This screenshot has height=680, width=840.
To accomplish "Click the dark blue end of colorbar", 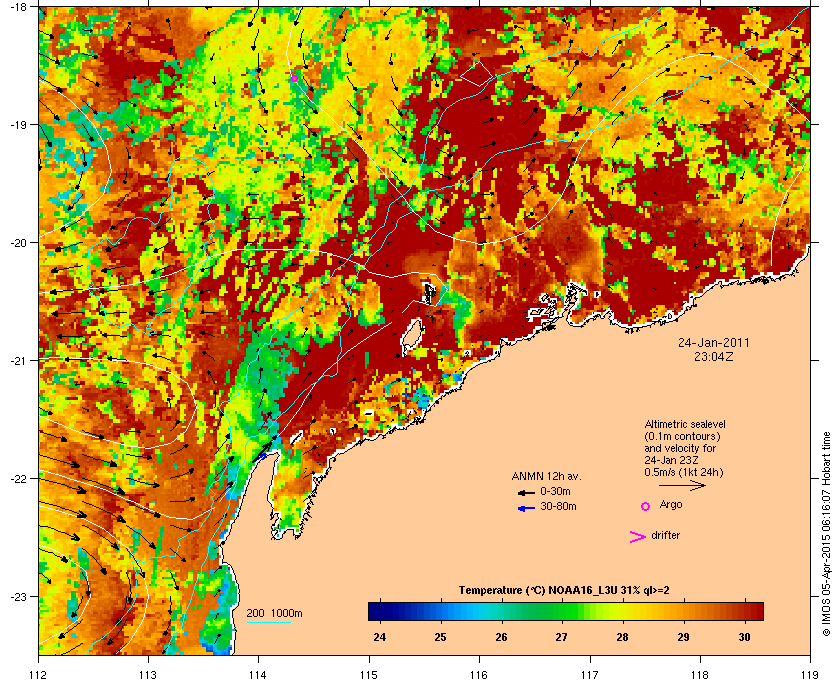I will pyautogui.click(x=375, y=611).
